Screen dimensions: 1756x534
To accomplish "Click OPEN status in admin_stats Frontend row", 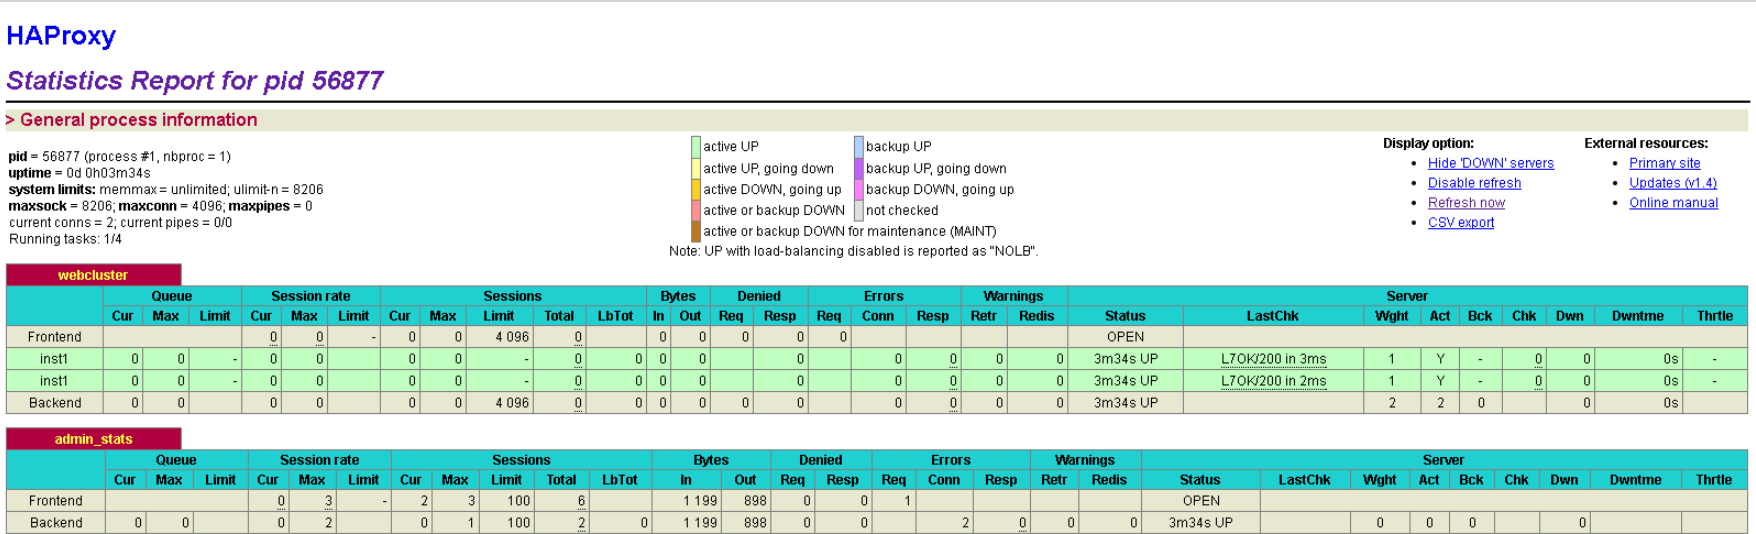I will pyautogui.click(x=1201, y=501).
